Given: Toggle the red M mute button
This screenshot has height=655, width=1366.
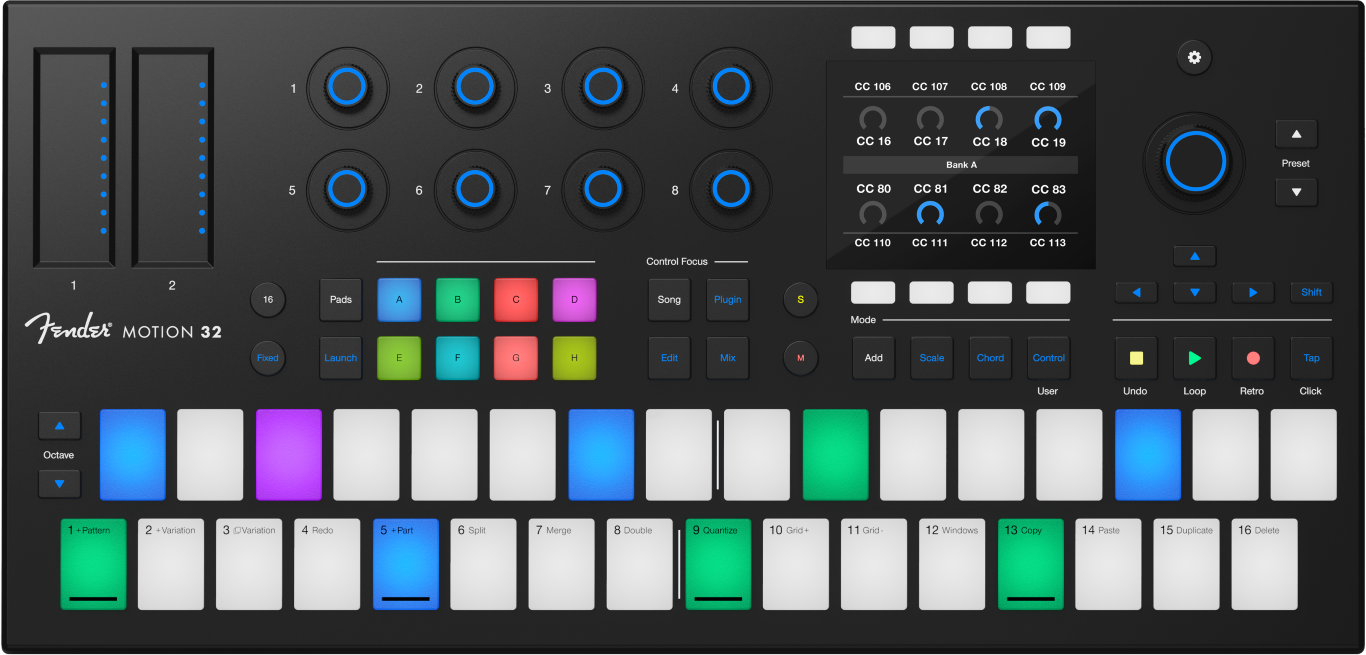Looking at the screenshot, I should tap(800, 357).
